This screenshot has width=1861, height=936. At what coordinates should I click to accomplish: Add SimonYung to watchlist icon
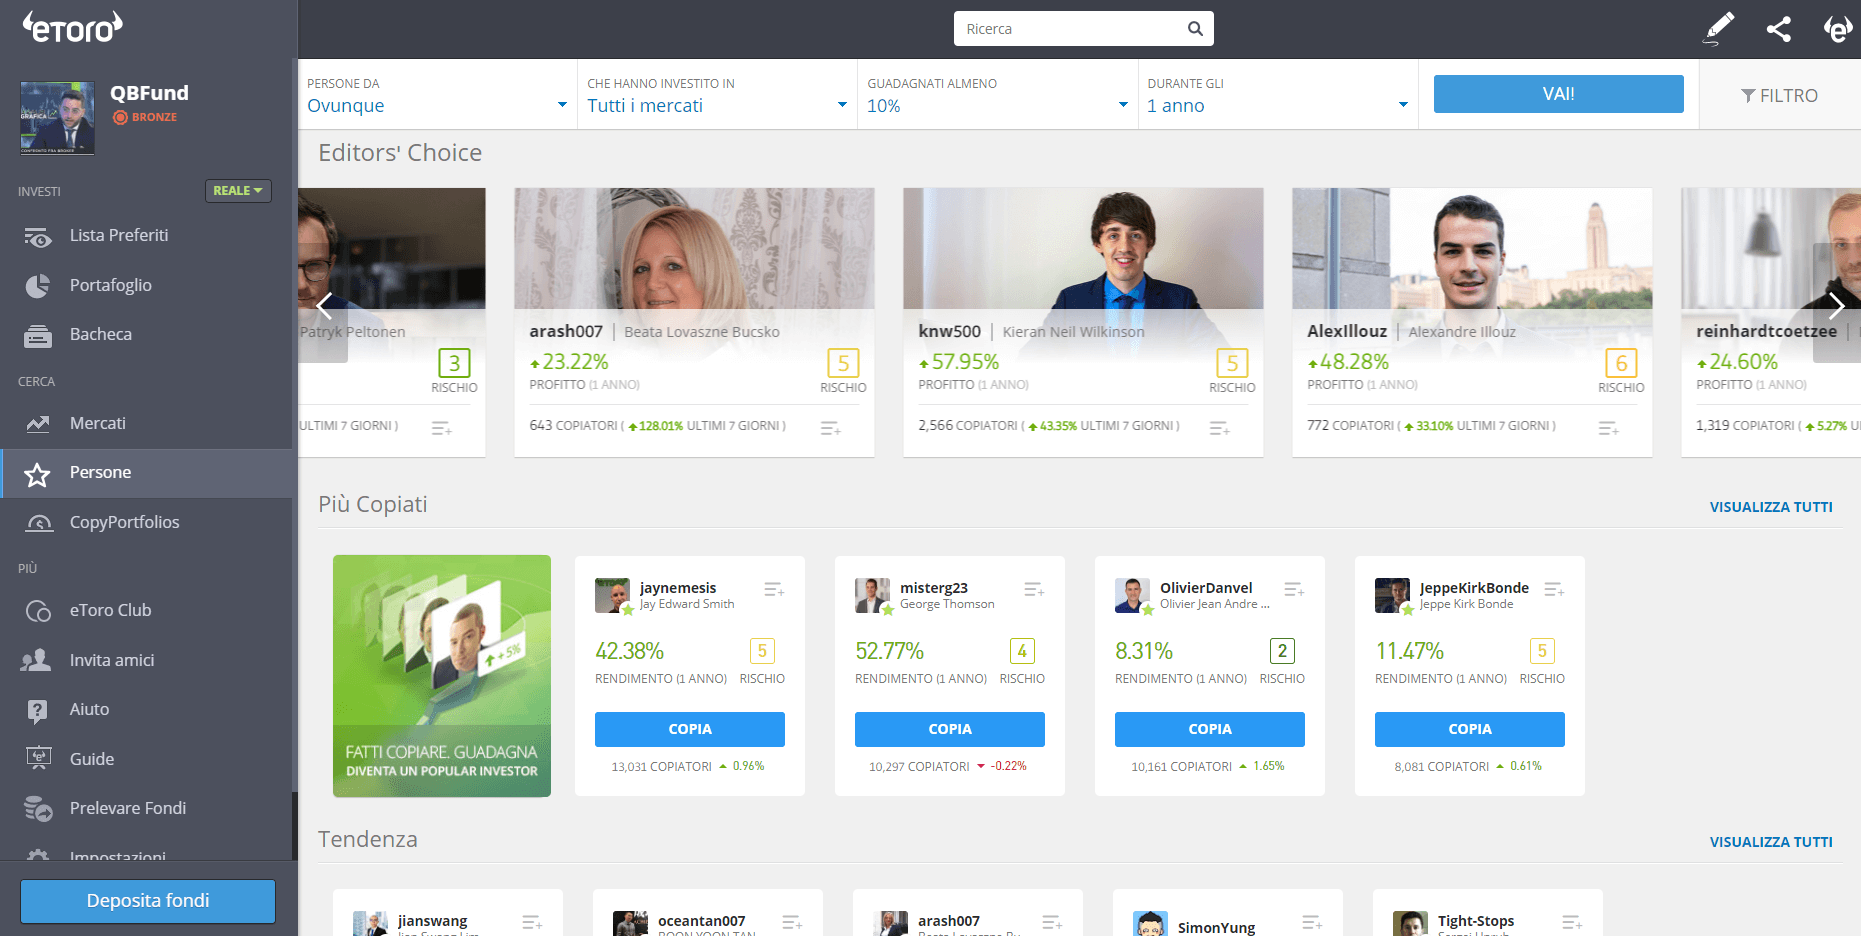point(1312,922)
